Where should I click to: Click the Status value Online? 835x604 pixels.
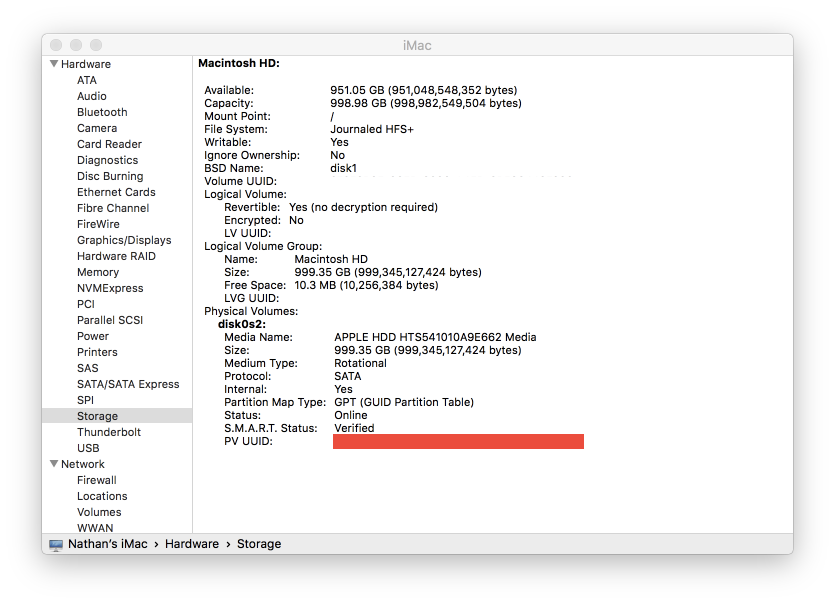350,415
